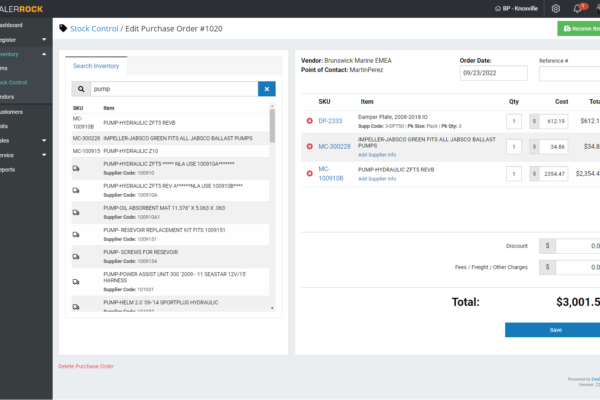Viewport: 600px width, 400px height.
Task: Clear the pump search with X button
Action: click(267, 89)
